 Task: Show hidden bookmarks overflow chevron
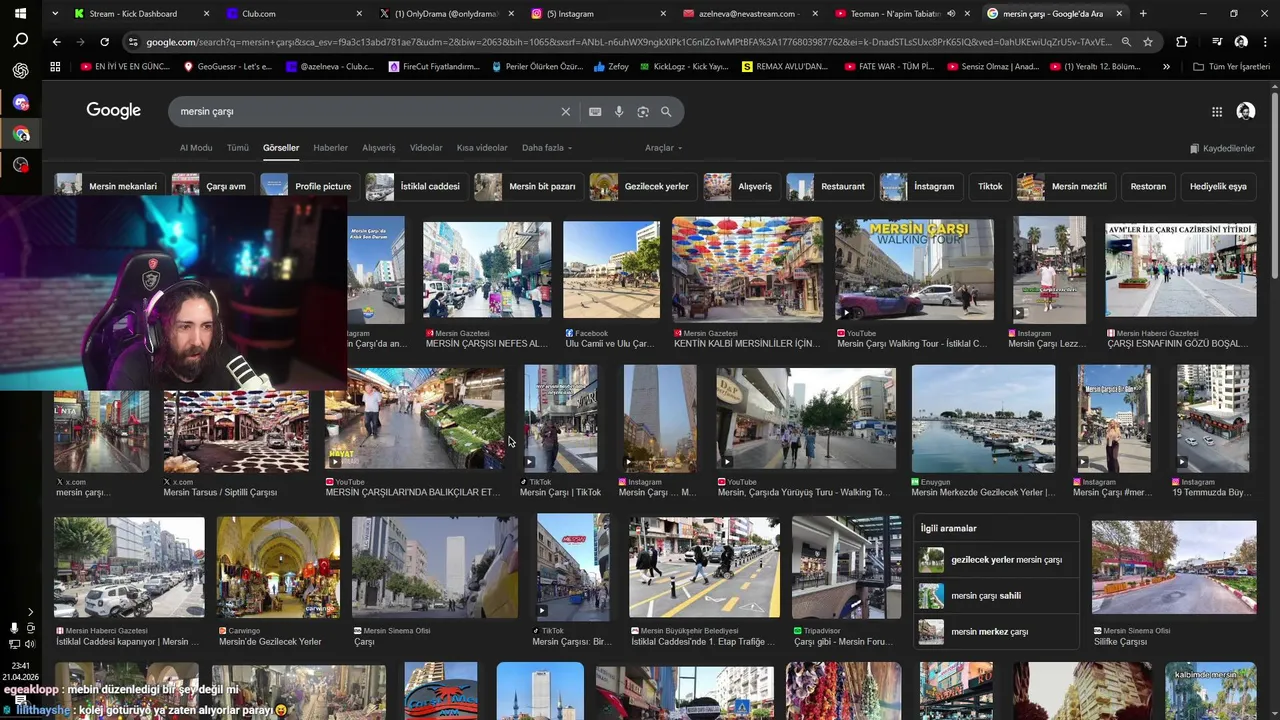click(x=1166, y=67)
